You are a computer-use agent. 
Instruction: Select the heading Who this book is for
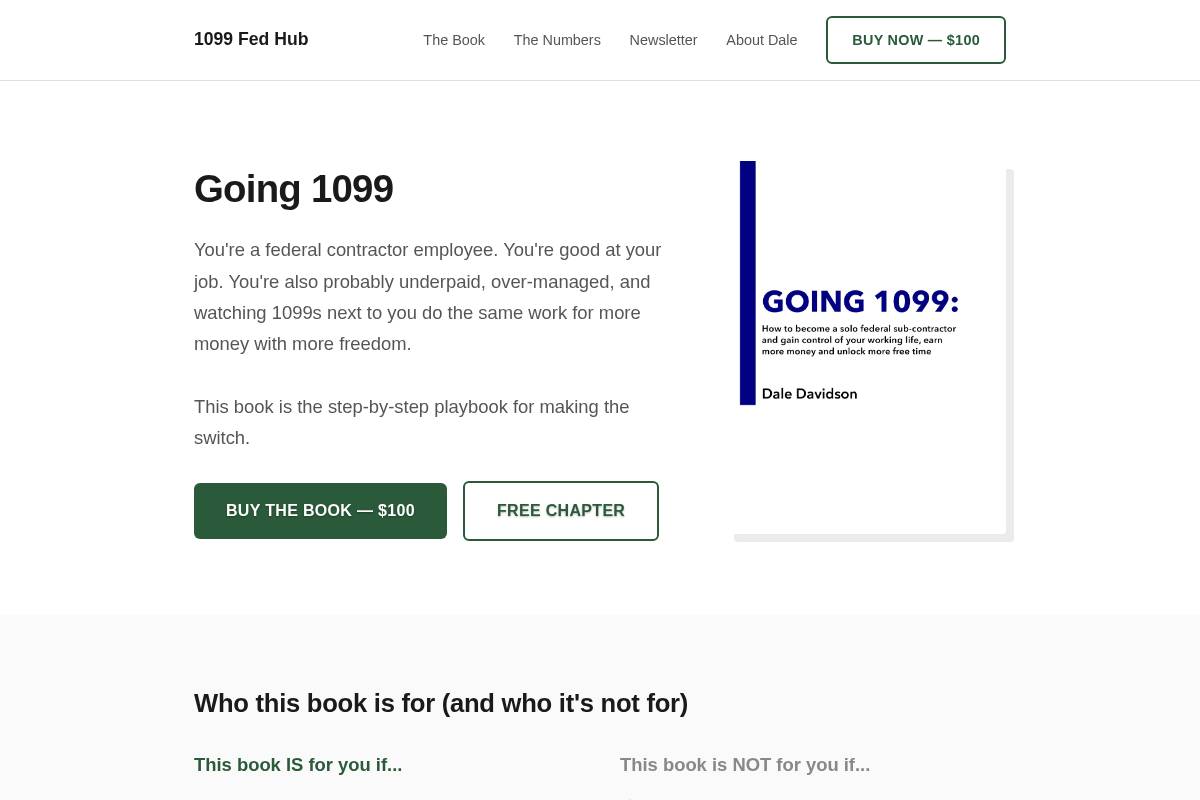coord(441,703)
